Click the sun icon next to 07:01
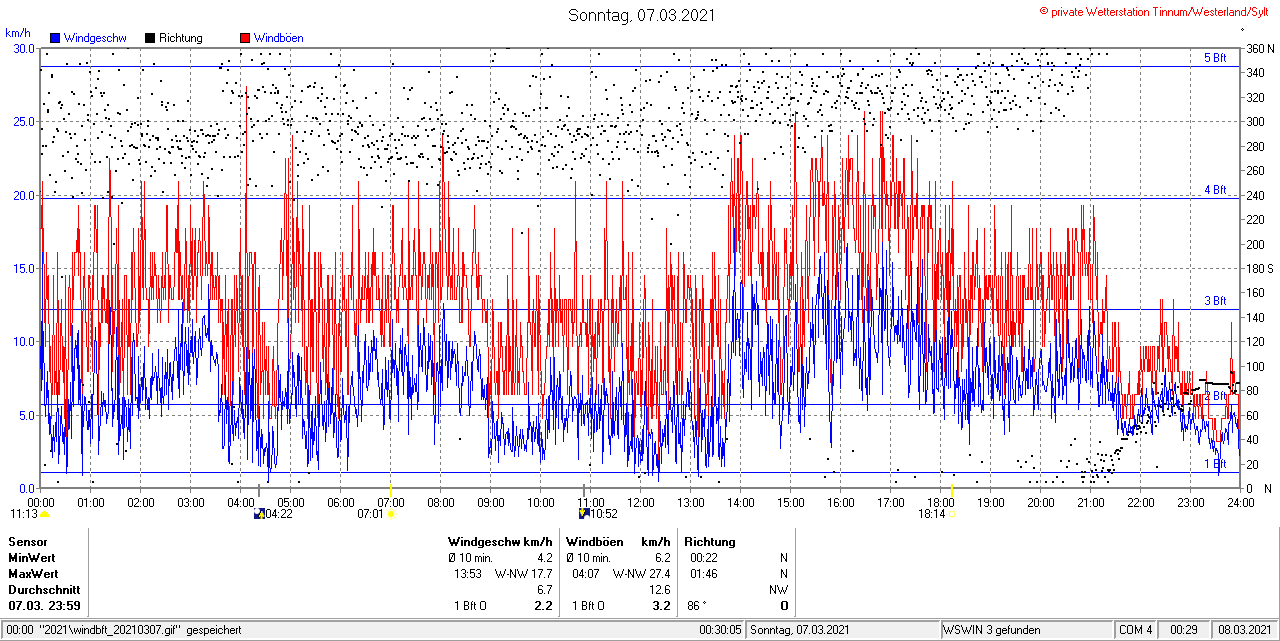 [x=390, y=514]
